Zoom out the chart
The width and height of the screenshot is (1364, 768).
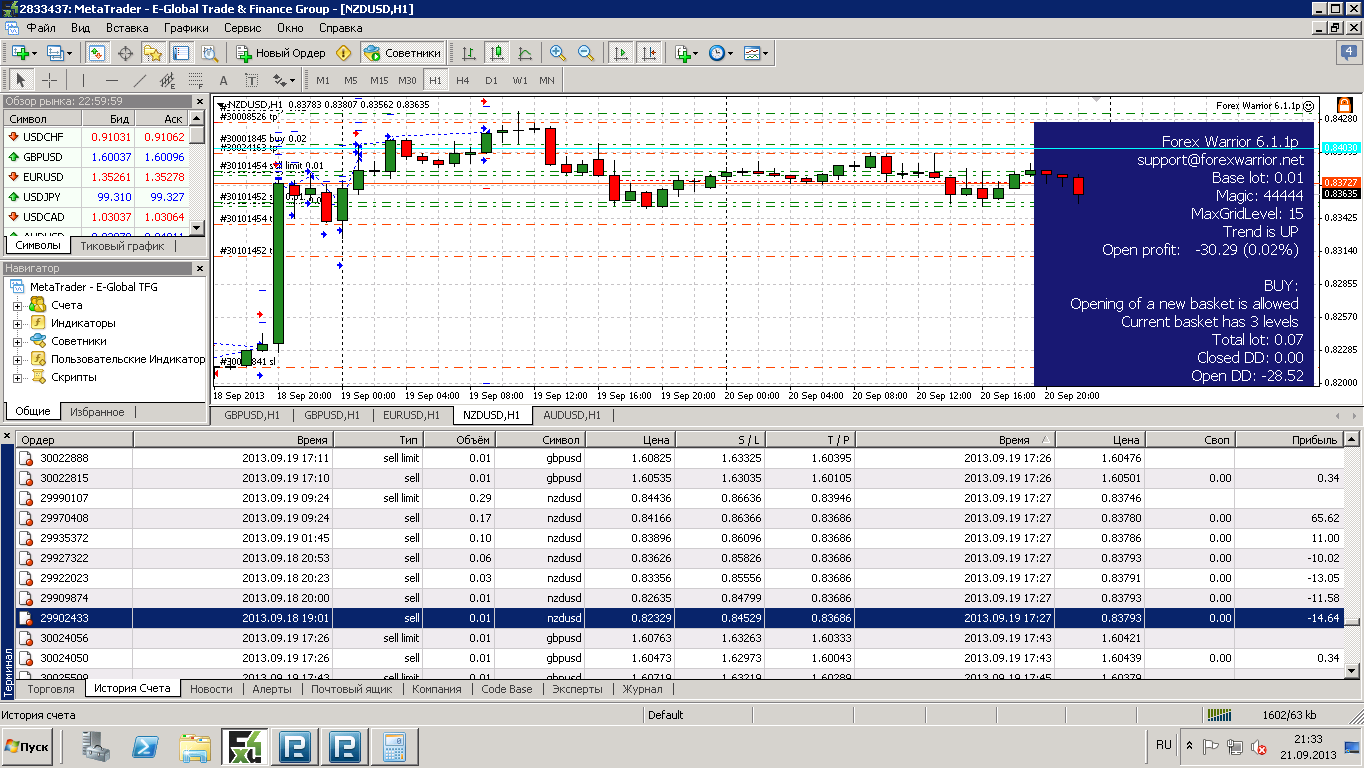[x=586, y=53]
